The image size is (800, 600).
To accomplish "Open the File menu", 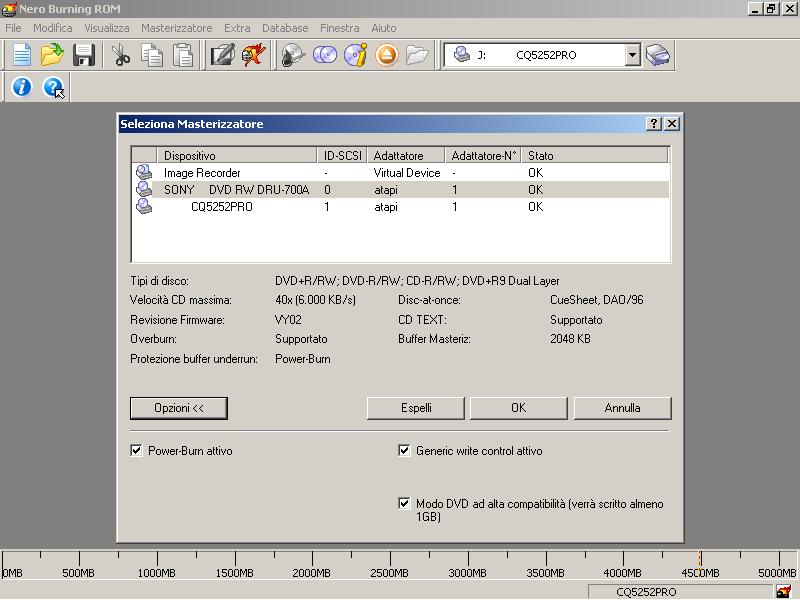I will coord(13,28).
